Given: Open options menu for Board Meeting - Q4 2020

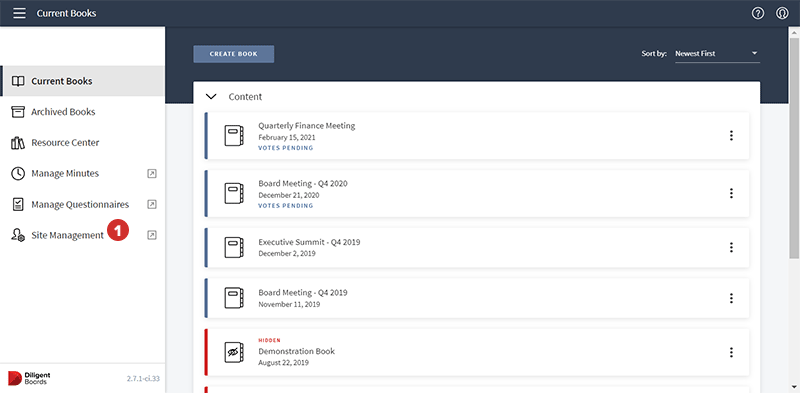Looking at the screenshot, I should [x=731, y=193].
